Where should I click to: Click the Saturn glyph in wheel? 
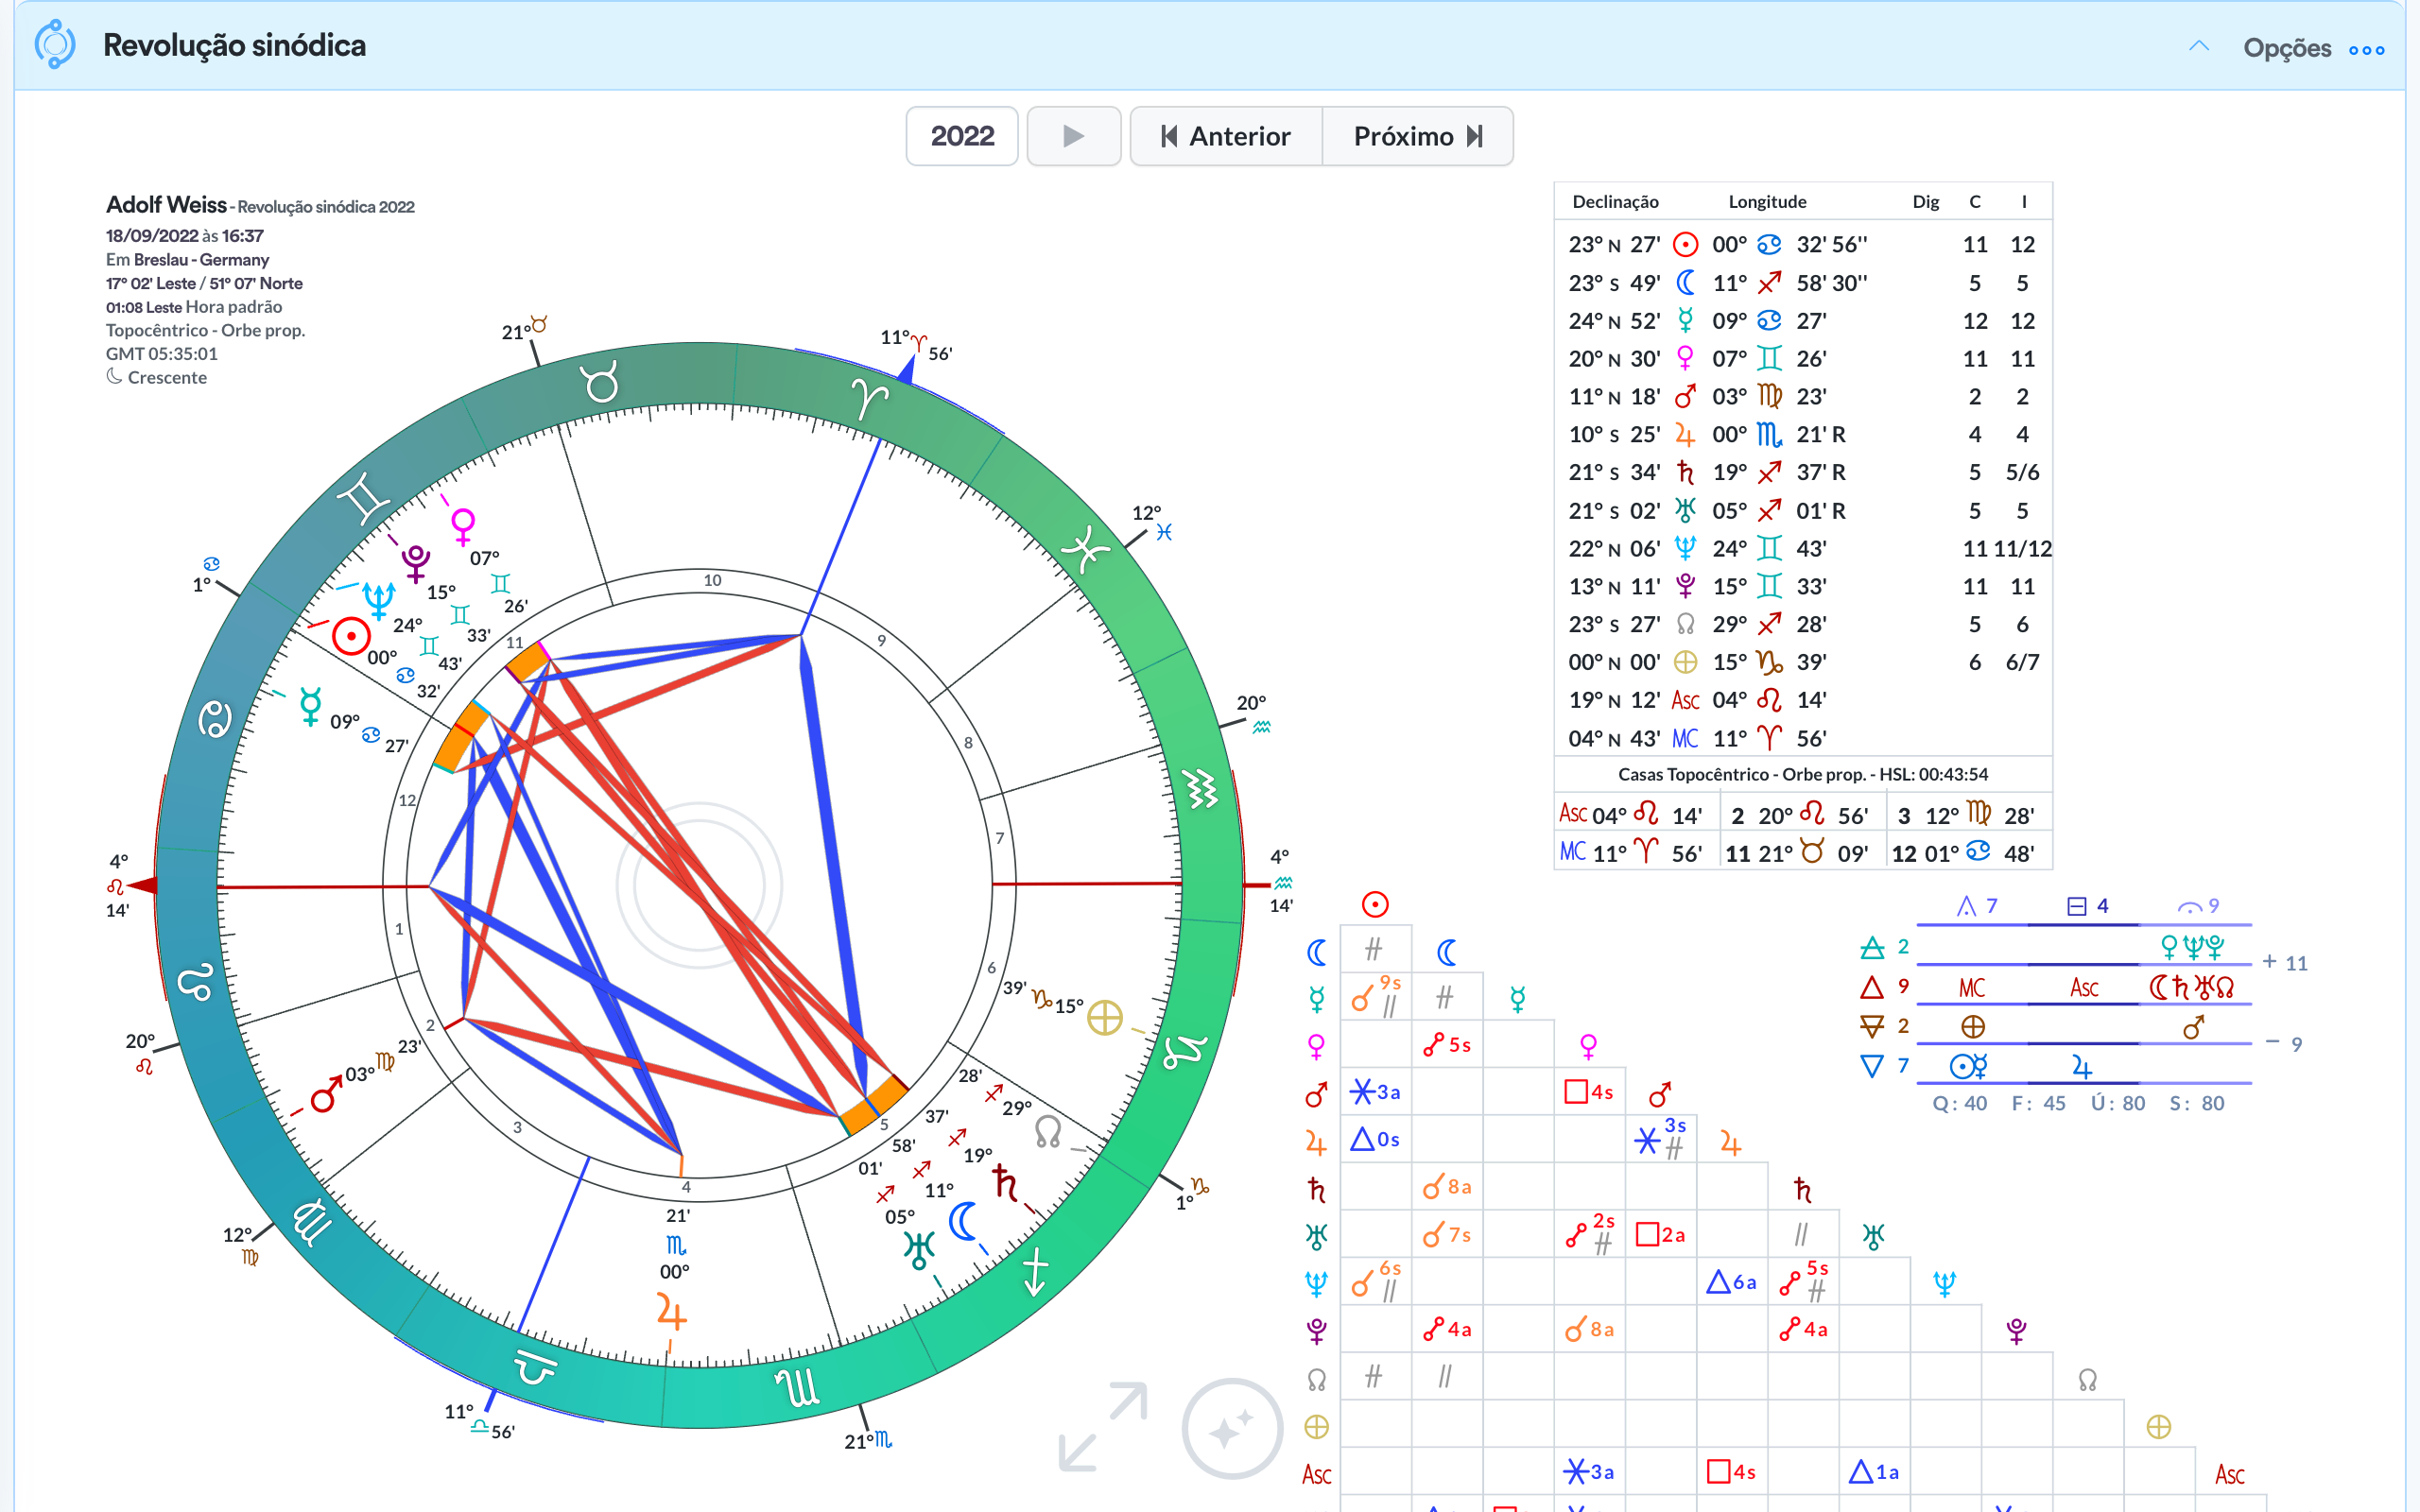[1005, 1183]
